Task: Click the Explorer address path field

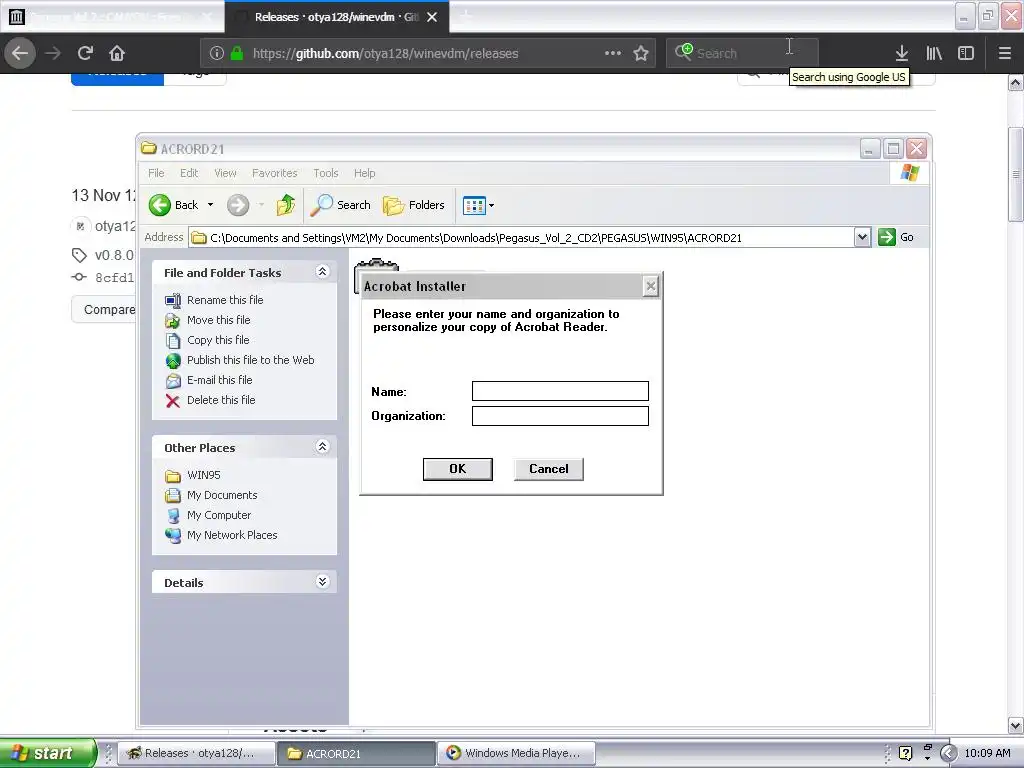Action: [521, 238]
